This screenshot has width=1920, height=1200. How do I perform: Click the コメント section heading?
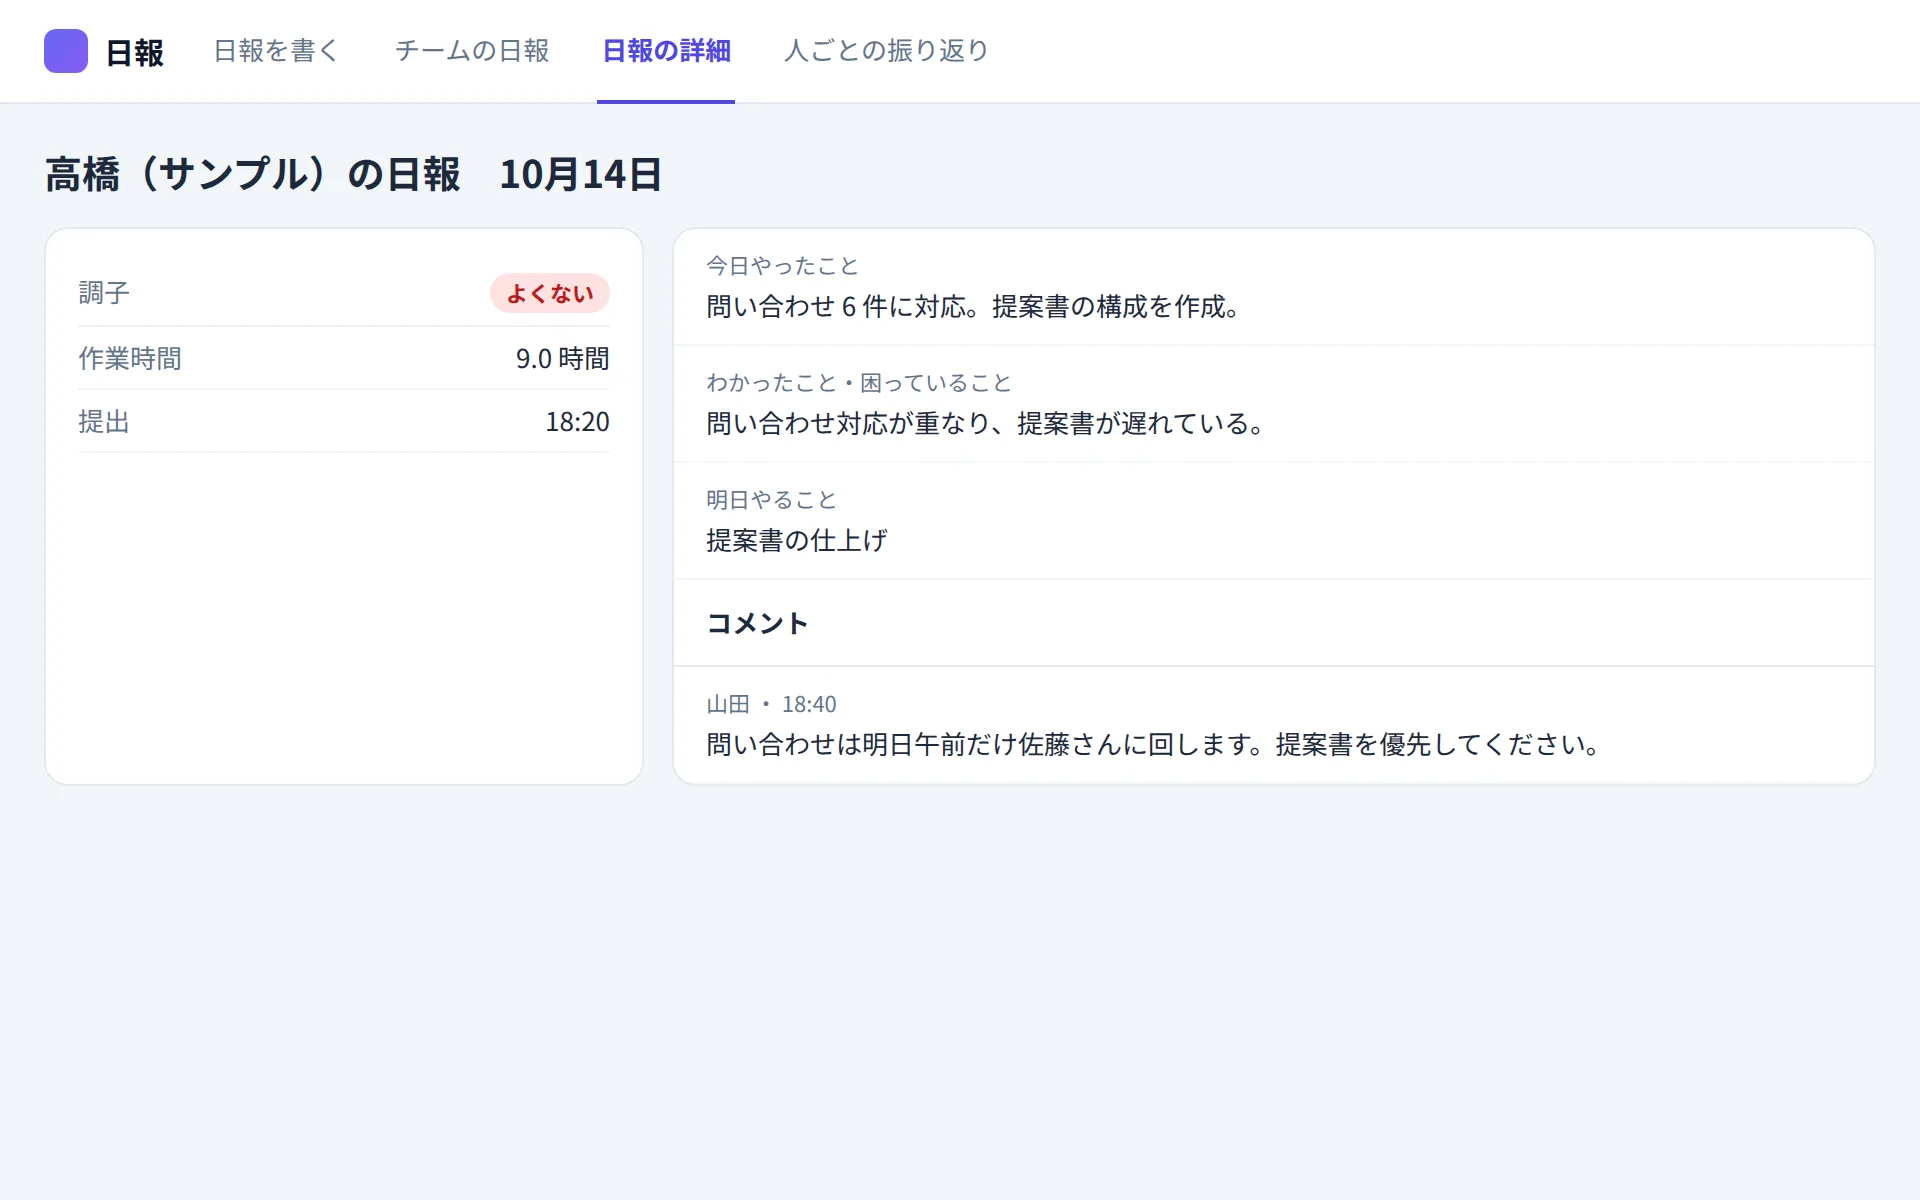click(757, 623)
